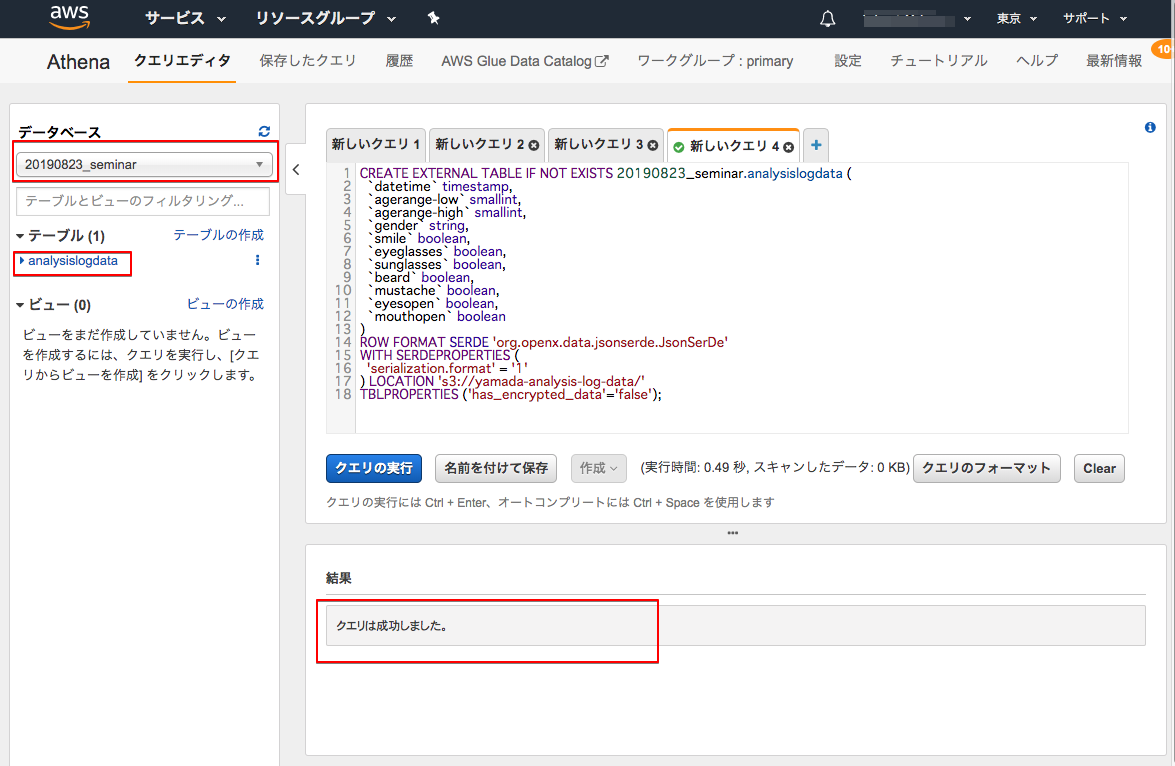Open the 20190823_seminar database dropdown
This screenshot has height=766, width=1175.
[143, 164]
